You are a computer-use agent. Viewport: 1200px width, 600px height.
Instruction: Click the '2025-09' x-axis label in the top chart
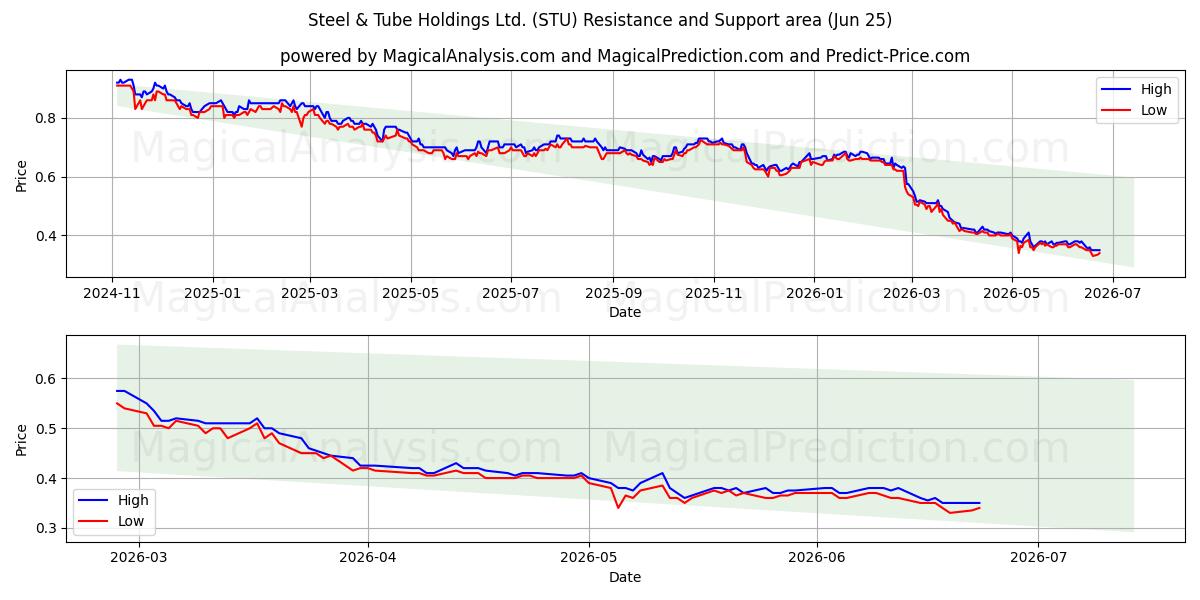coord(613,294)
